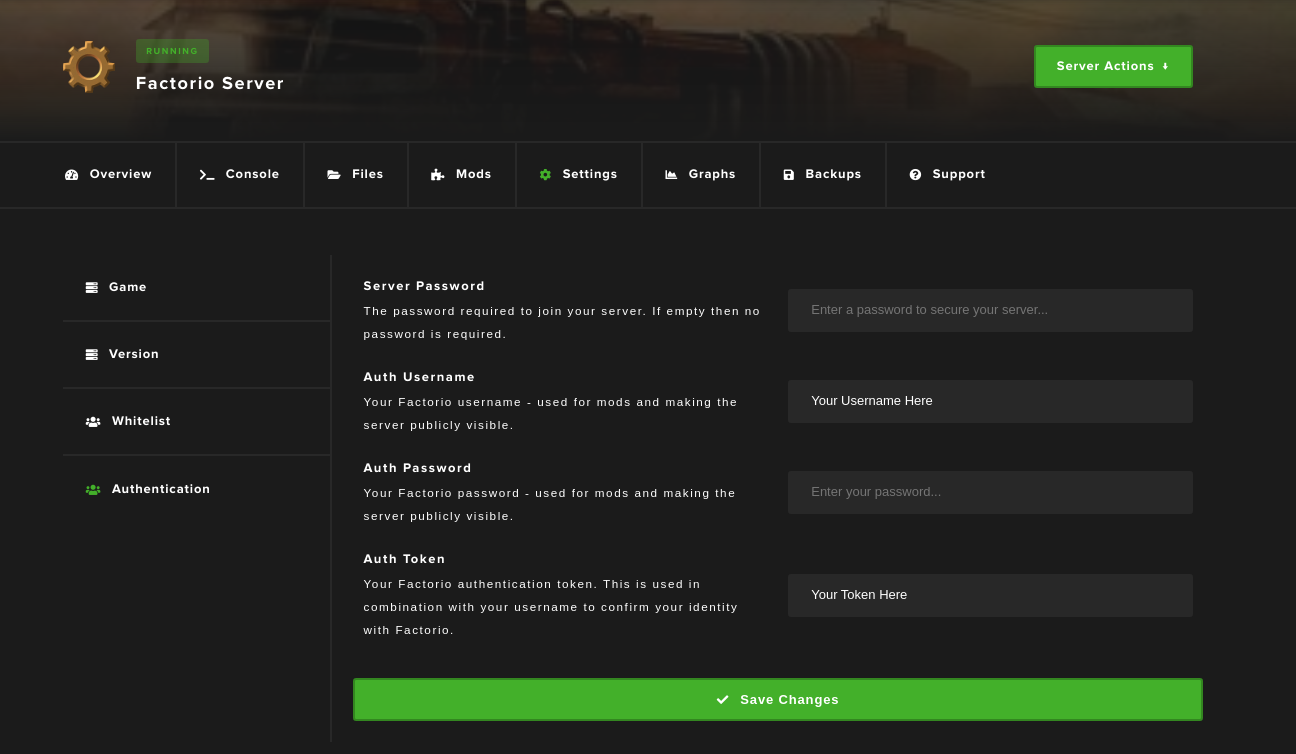Image resolution: width=1296 pixels, height=754 pixels.
Task: Click the Factorio Server title text
Action: click(210, 84)
